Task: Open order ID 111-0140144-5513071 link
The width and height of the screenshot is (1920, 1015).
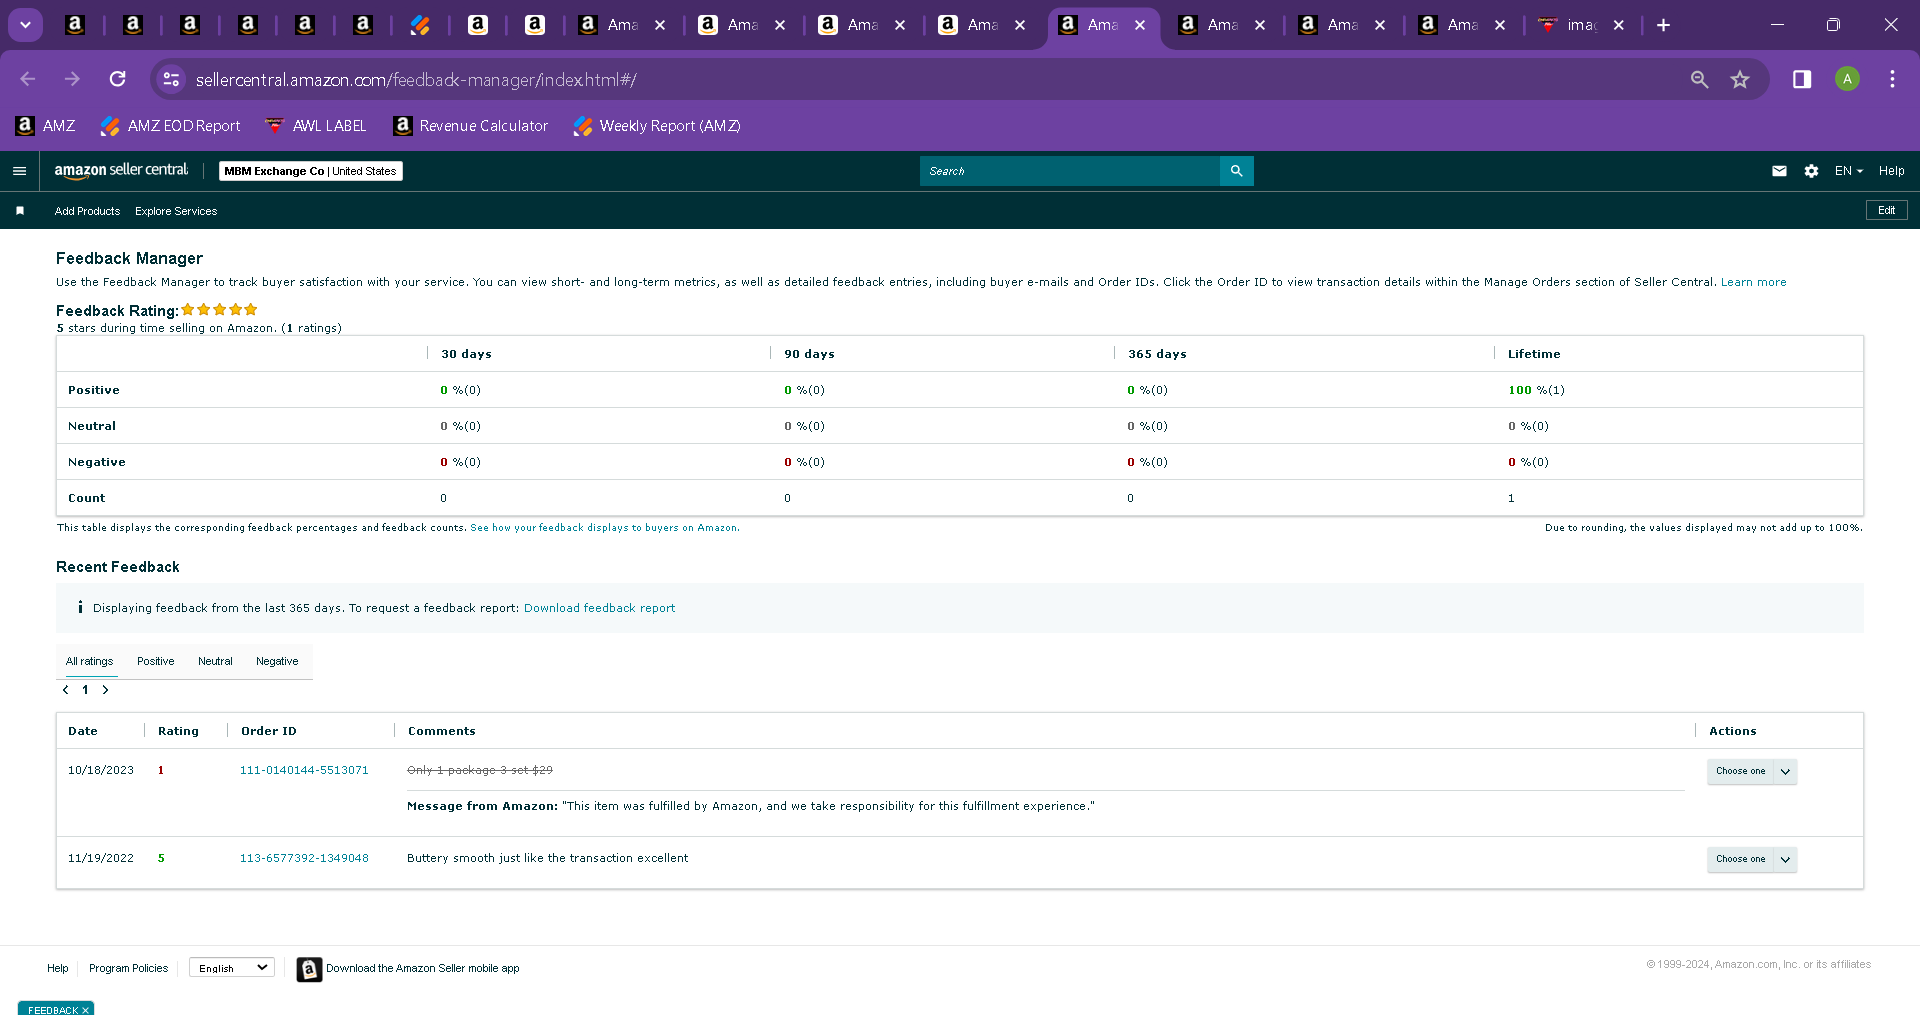Action: click(x=304, y=770)
